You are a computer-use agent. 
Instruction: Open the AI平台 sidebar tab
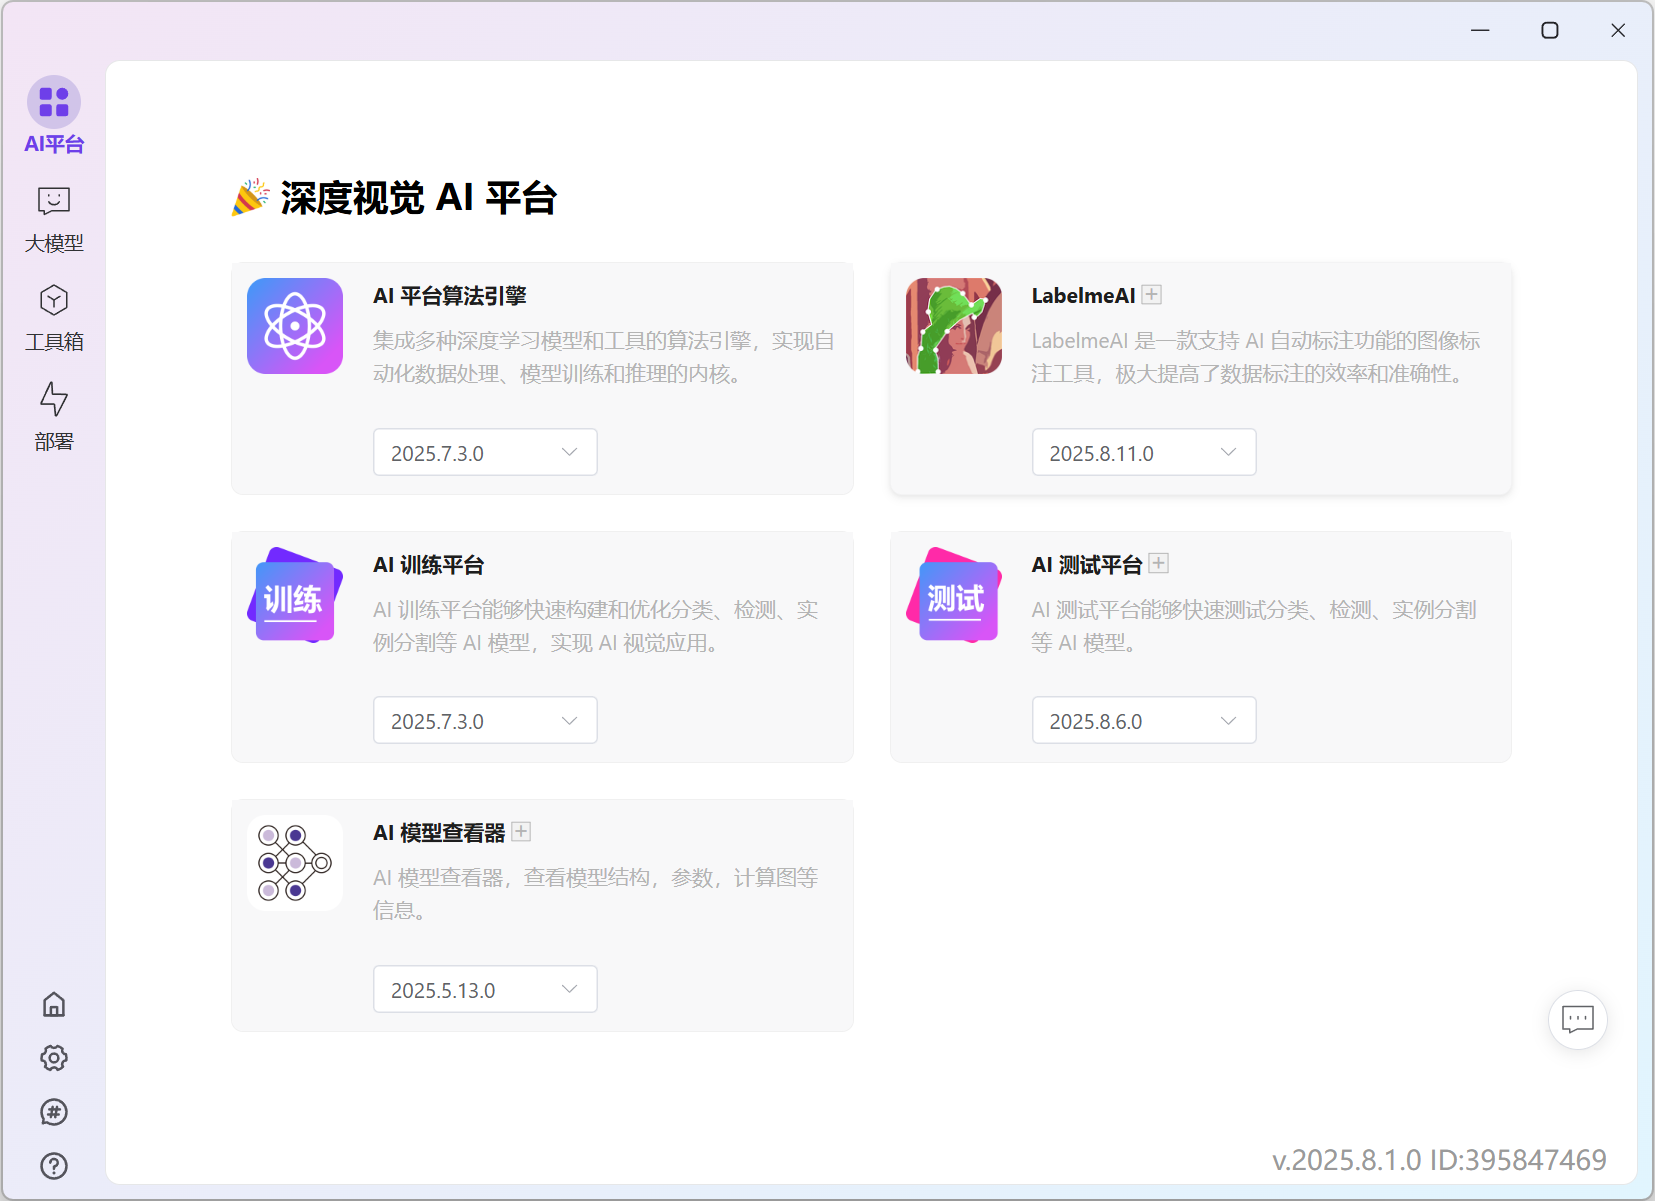pos(54,115)
